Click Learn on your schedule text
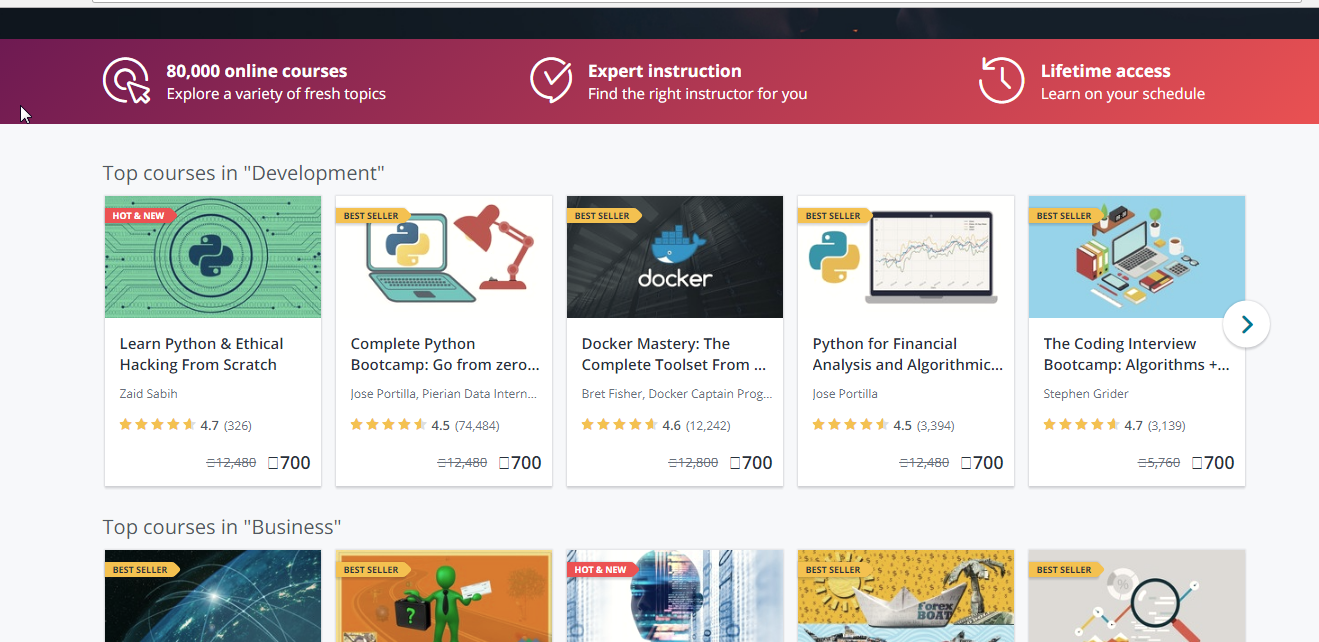This screenshot has height=642, width=1319. 1122,94
